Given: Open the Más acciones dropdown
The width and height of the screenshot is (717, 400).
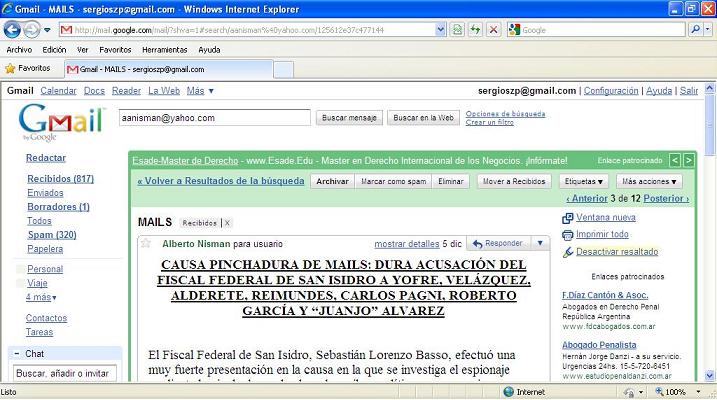Looking at the screenshot, I should point(649,181).
